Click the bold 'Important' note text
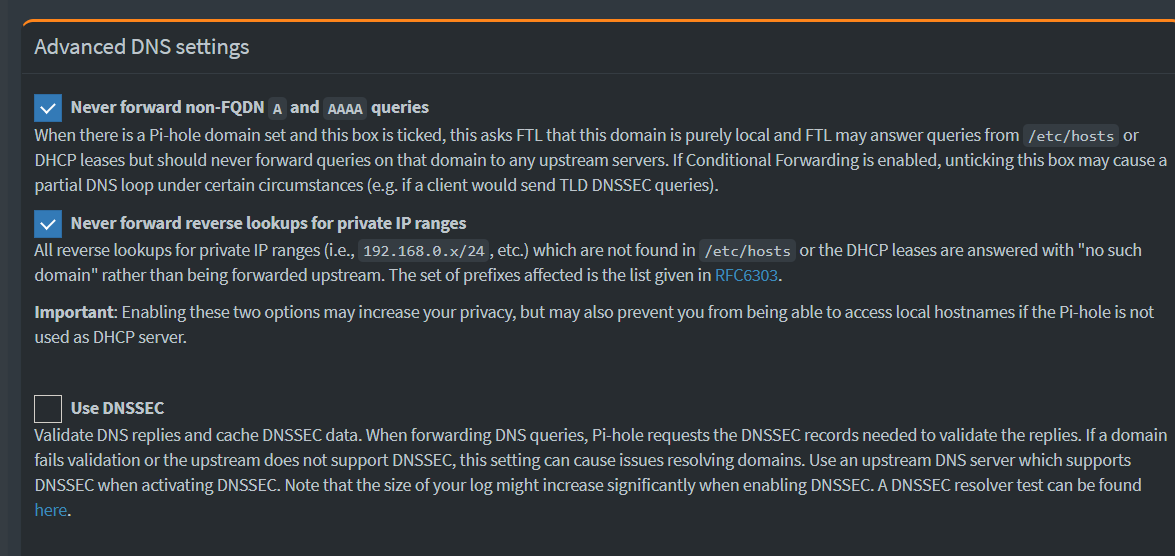Viewport: 1175px width, 556px height. tap(73, 312)
